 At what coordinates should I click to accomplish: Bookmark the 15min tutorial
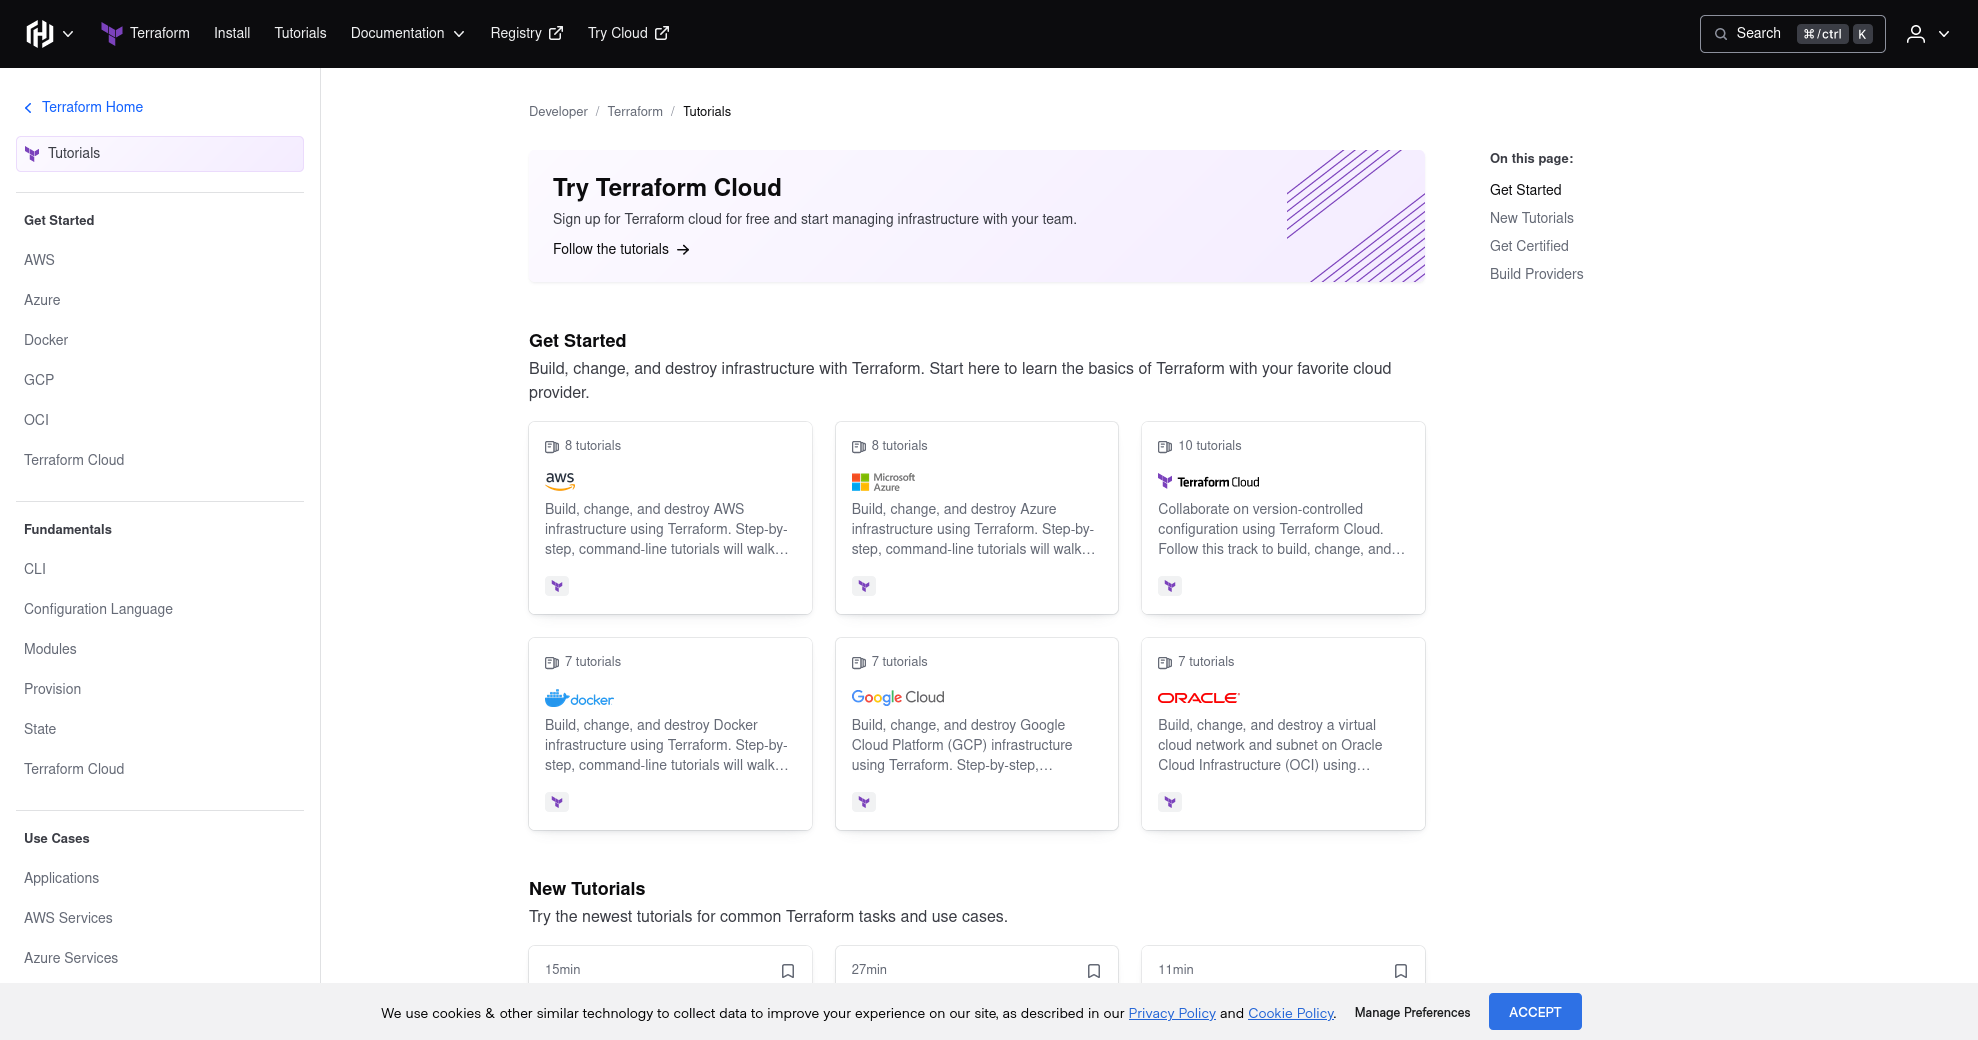coord(788,971)
